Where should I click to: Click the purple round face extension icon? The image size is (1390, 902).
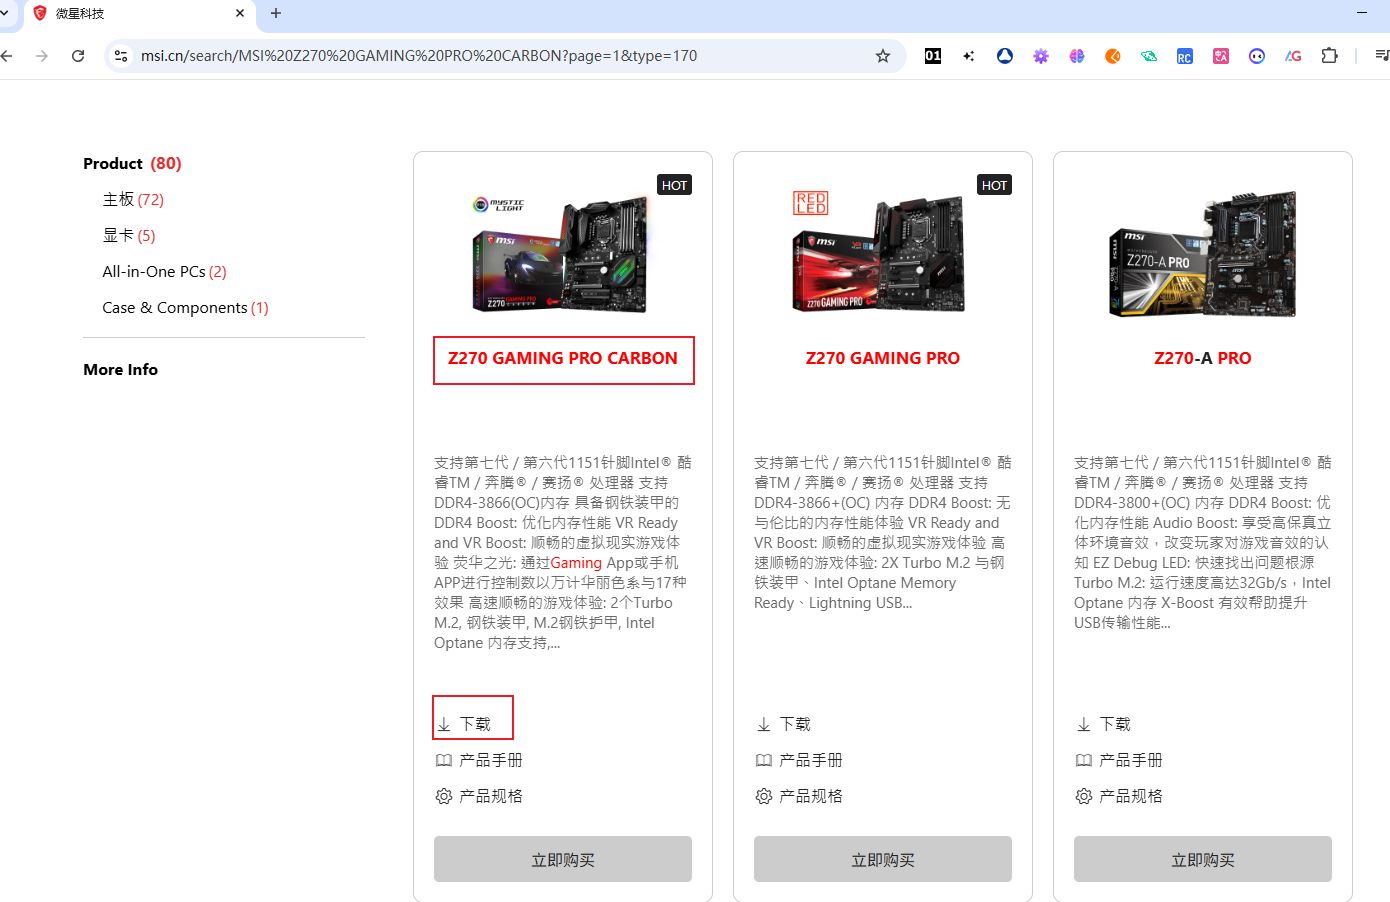click(x=1257, y=56)
